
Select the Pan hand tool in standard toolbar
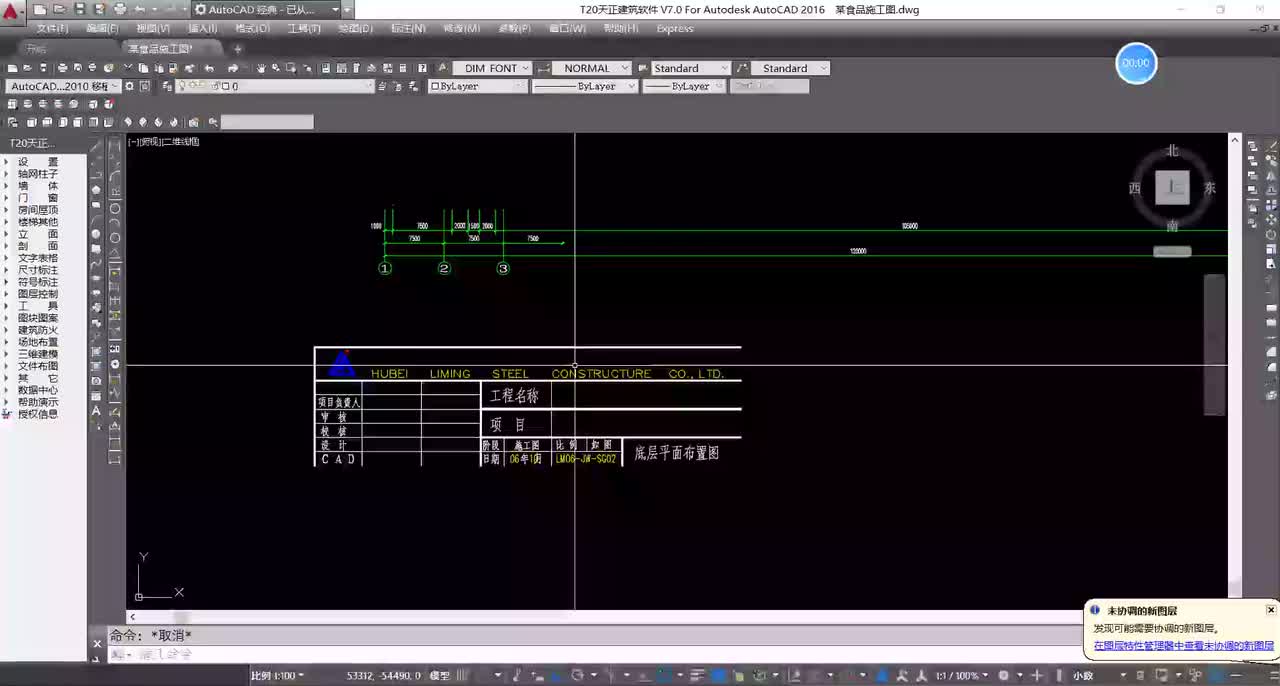pos(261,68)
